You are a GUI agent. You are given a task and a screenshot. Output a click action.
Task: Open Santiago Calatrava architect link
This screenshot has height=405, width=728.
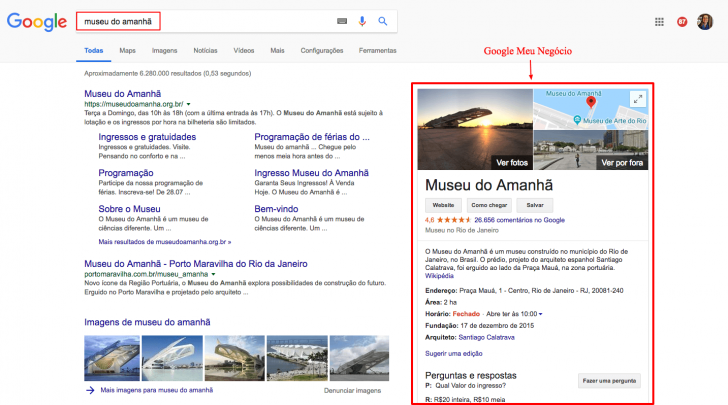pyautogui.click(x=487, y=338)
